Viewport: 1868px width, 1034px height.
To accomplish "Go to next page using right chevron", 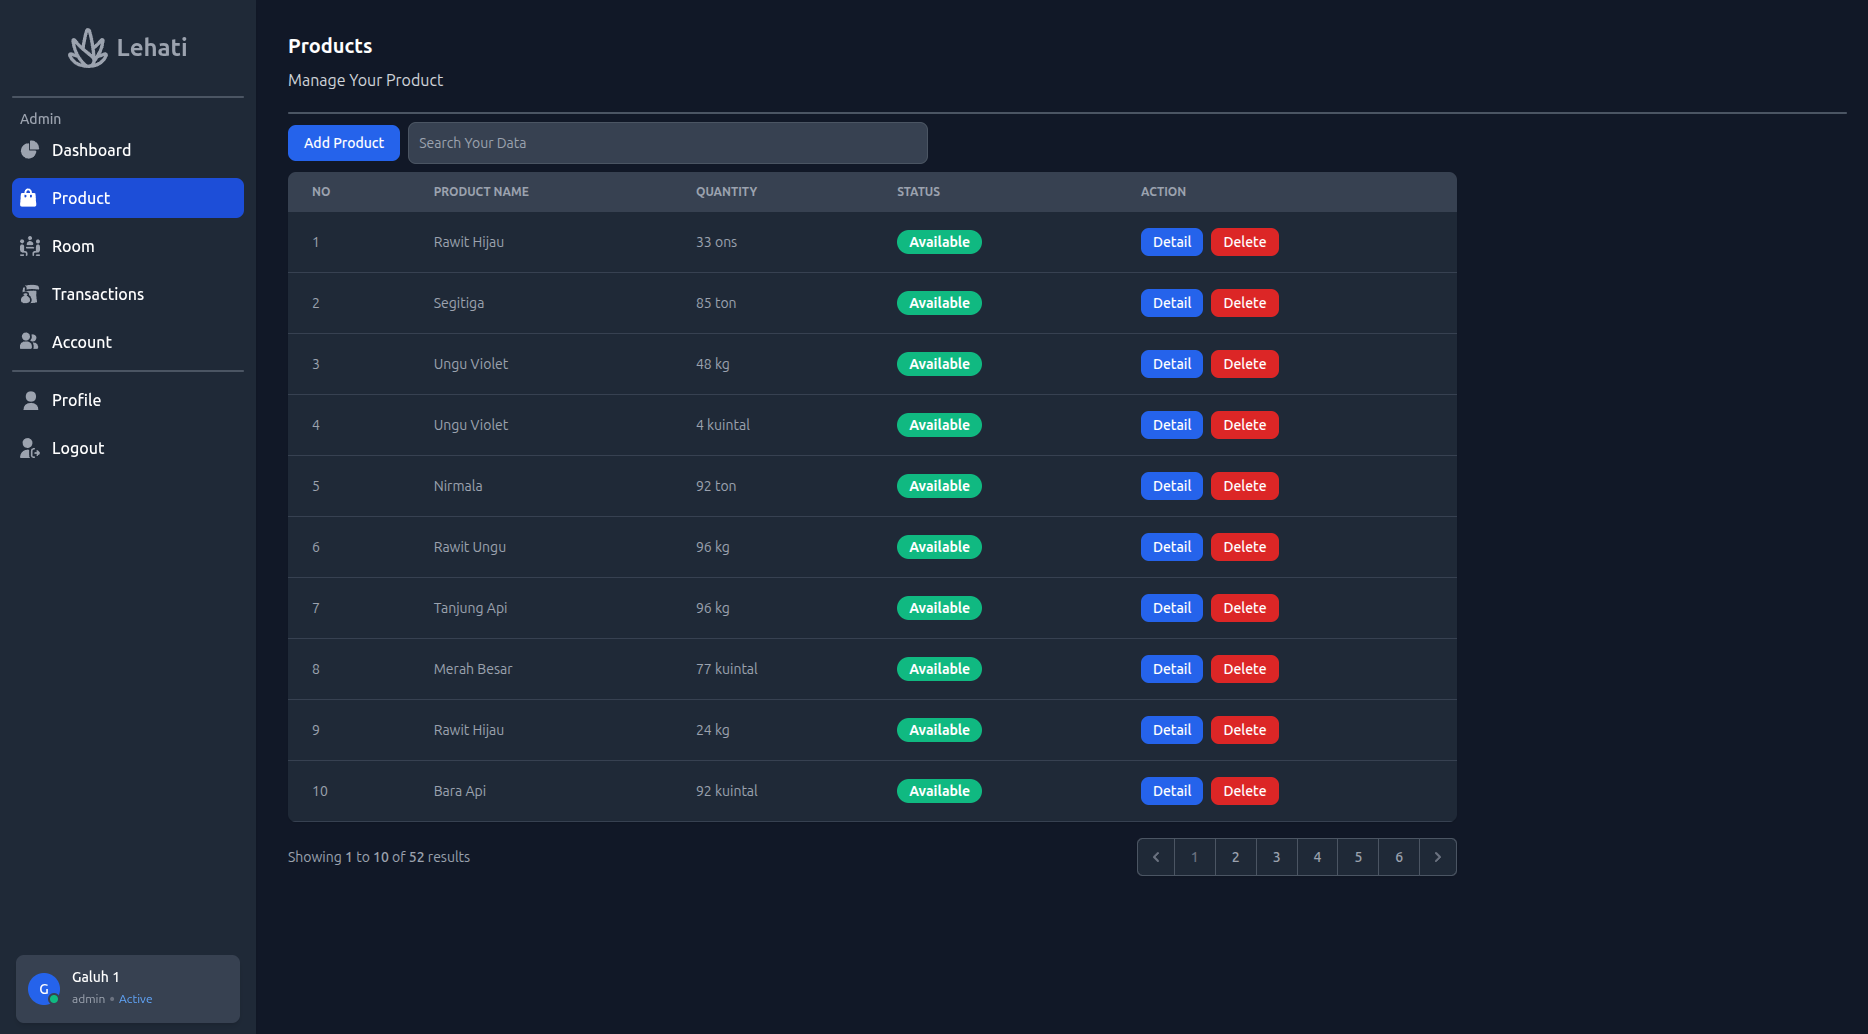I will click(x=1437, y=857).
